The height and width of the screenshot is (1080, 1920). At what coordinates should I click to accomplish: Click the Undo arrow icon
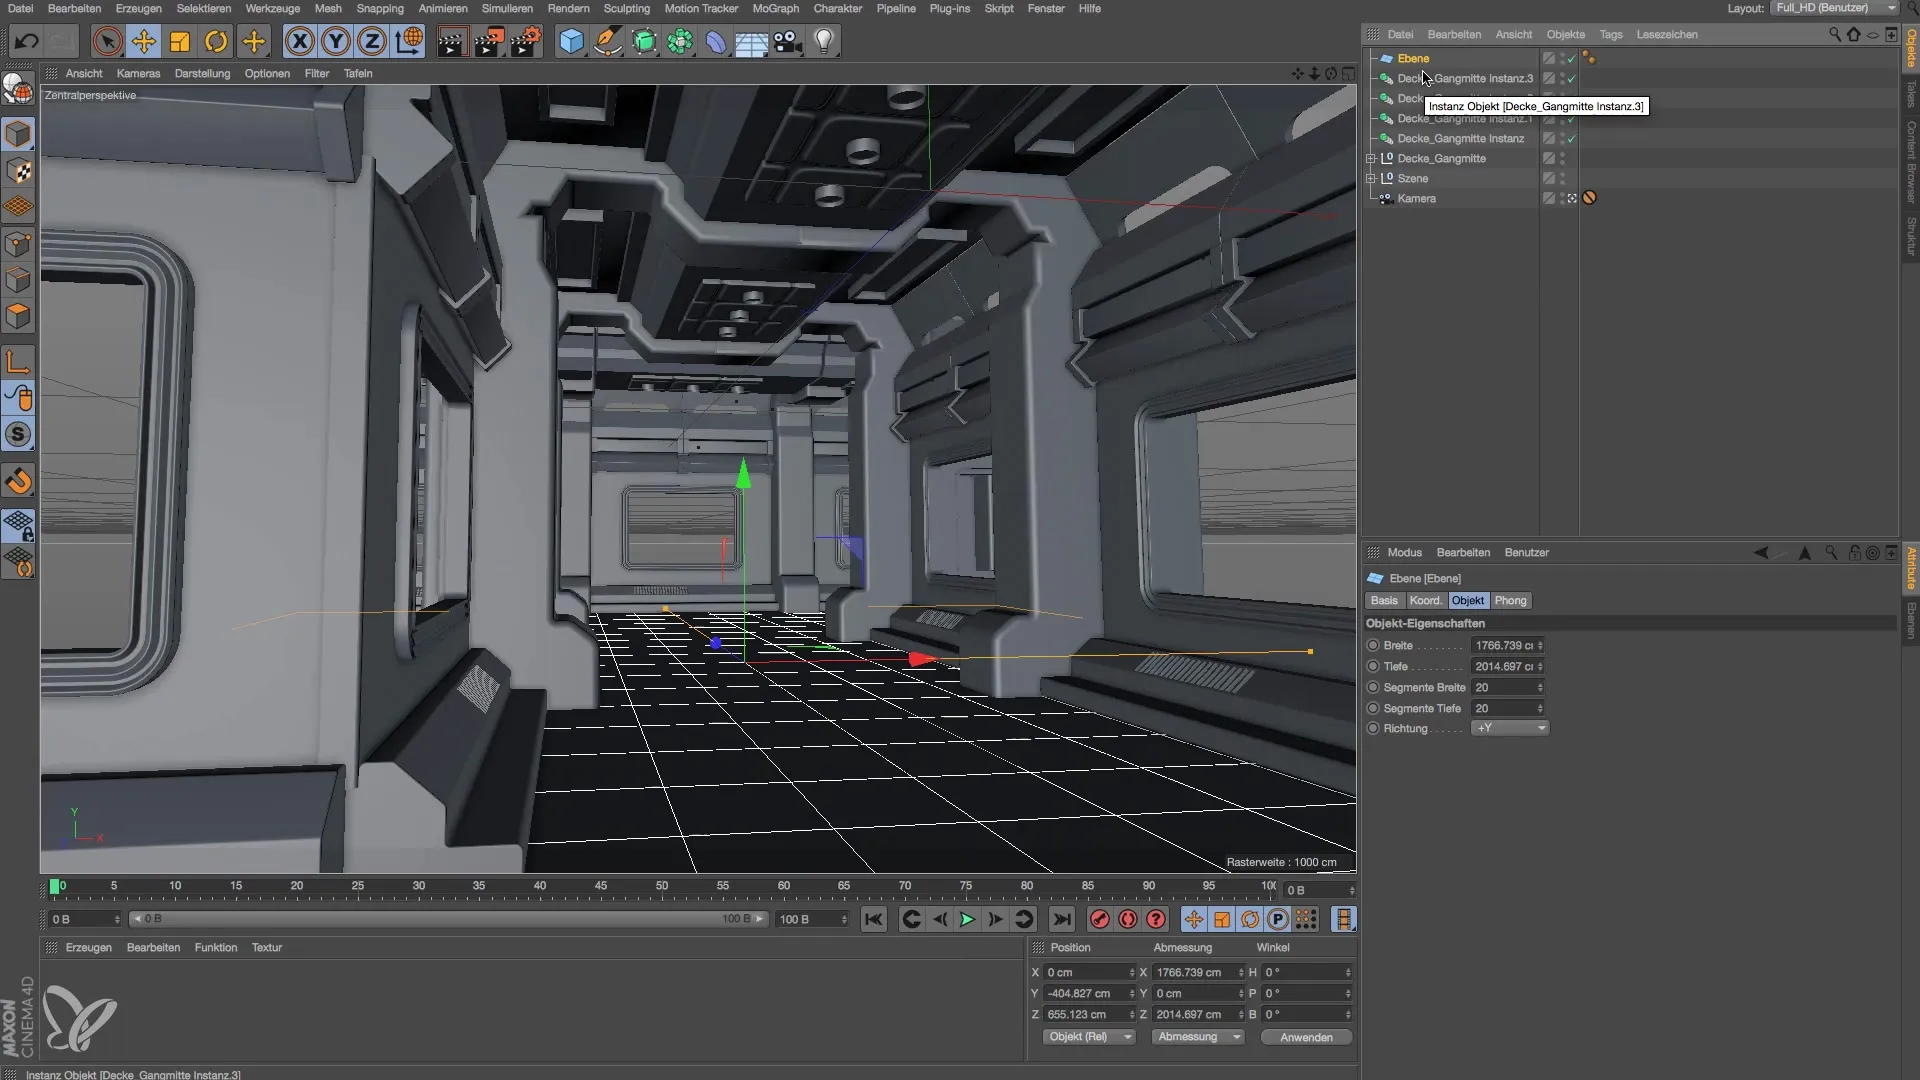tap(26, 42)
